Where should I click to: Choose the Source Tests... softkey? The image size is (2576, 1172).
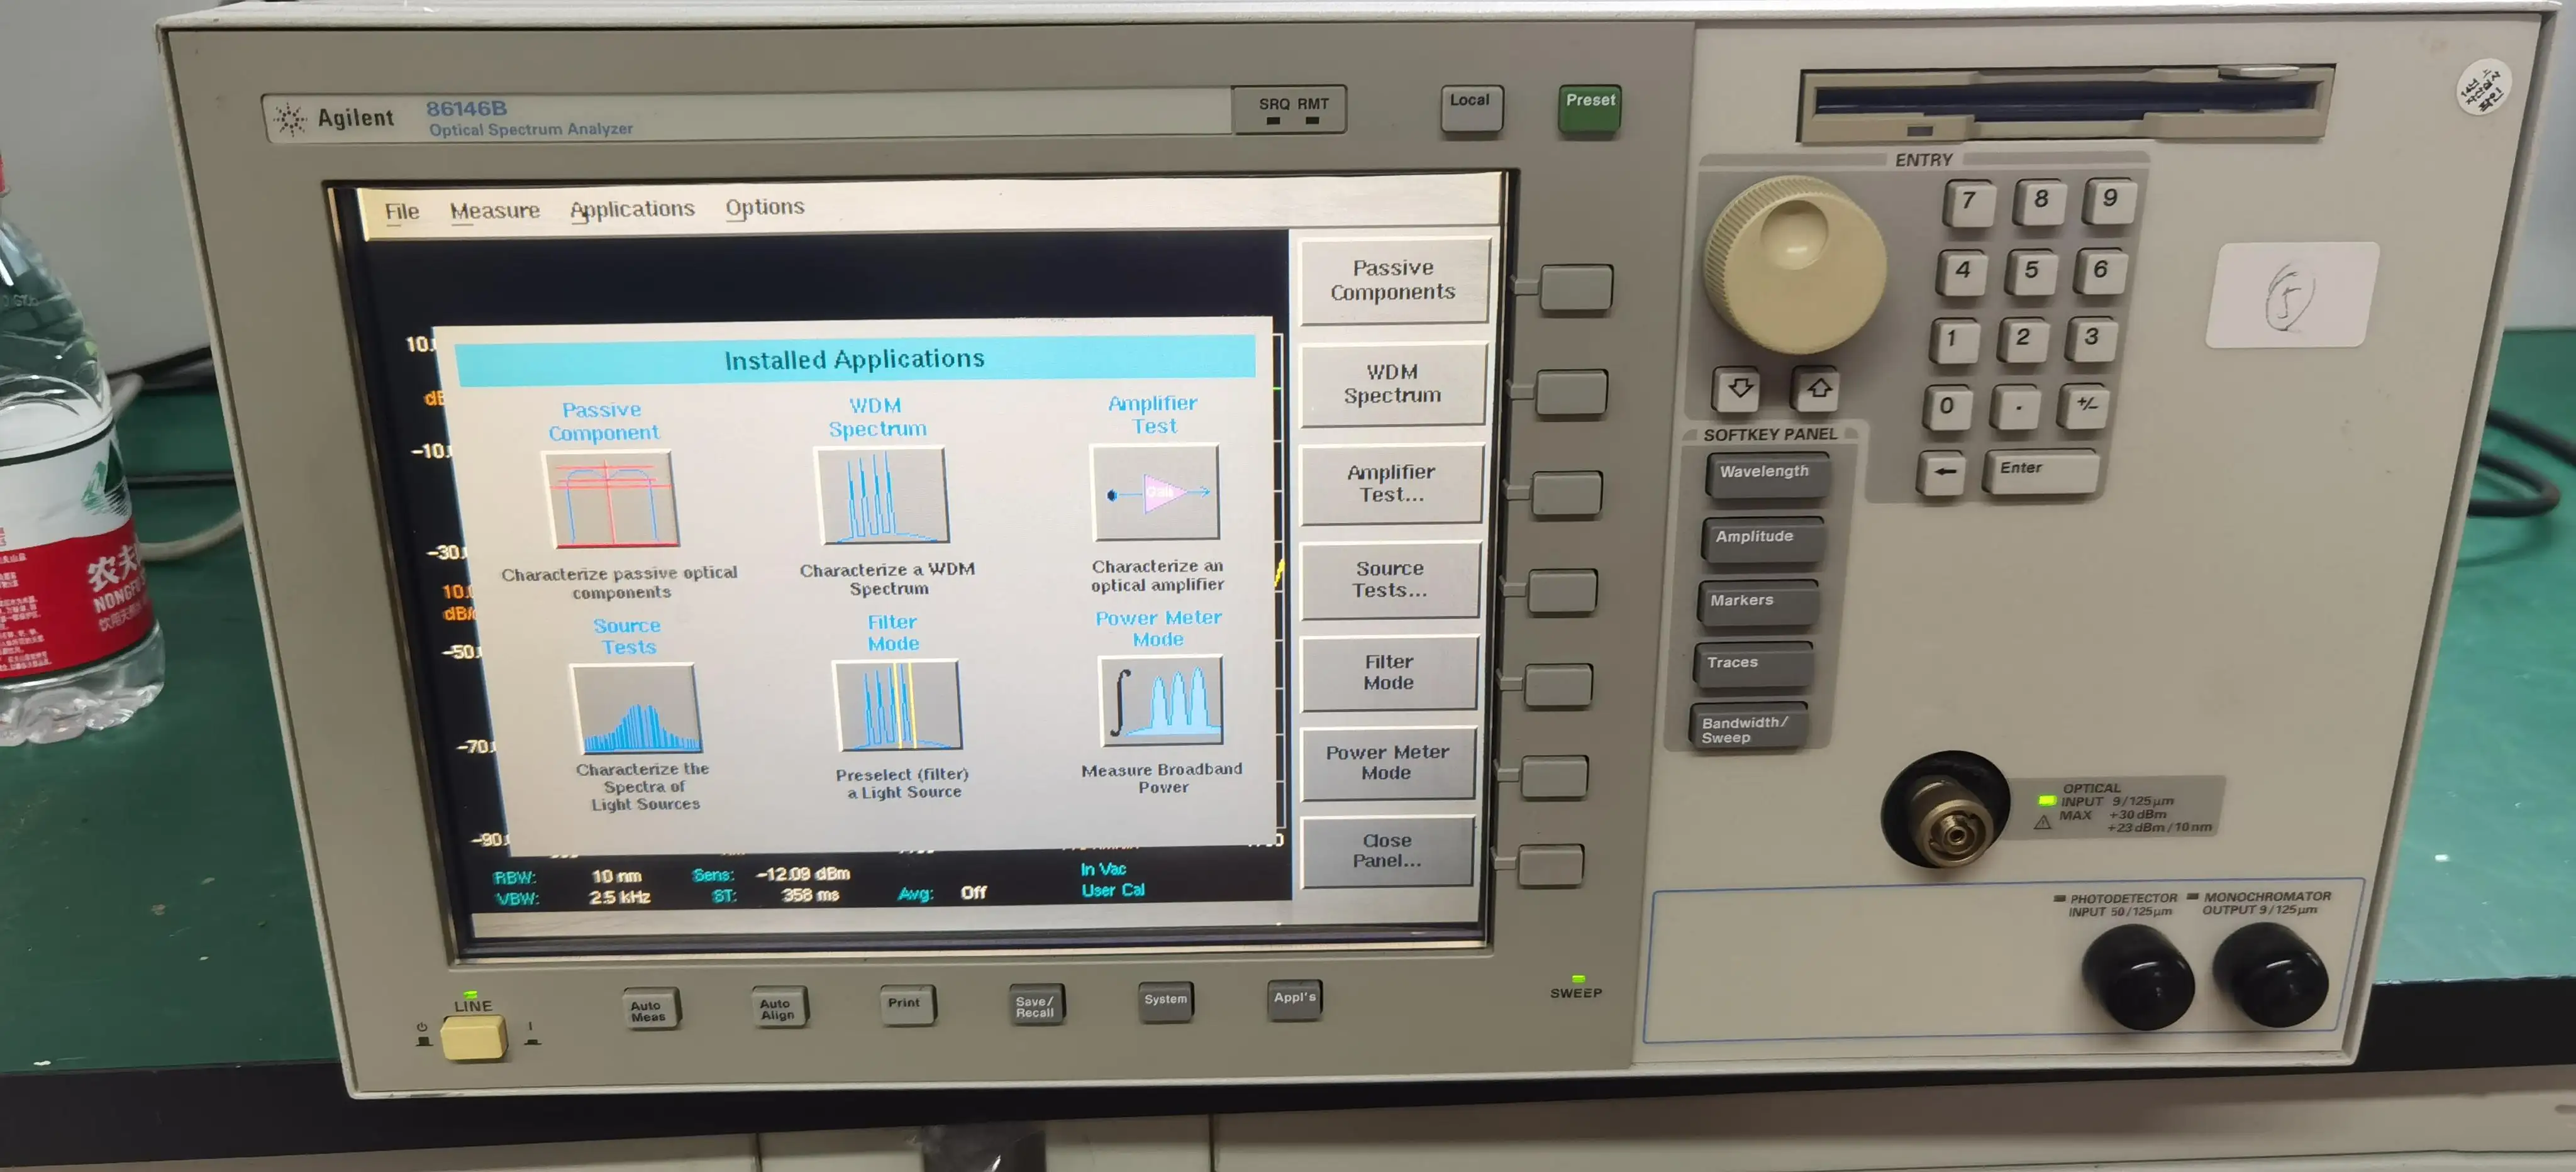point(1389,580)
